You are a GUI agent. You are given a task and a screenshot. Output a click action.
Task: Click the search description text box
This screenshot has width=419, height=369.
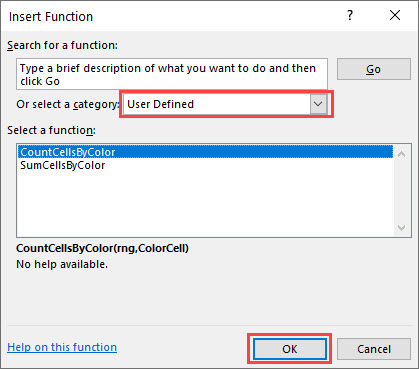172,74
